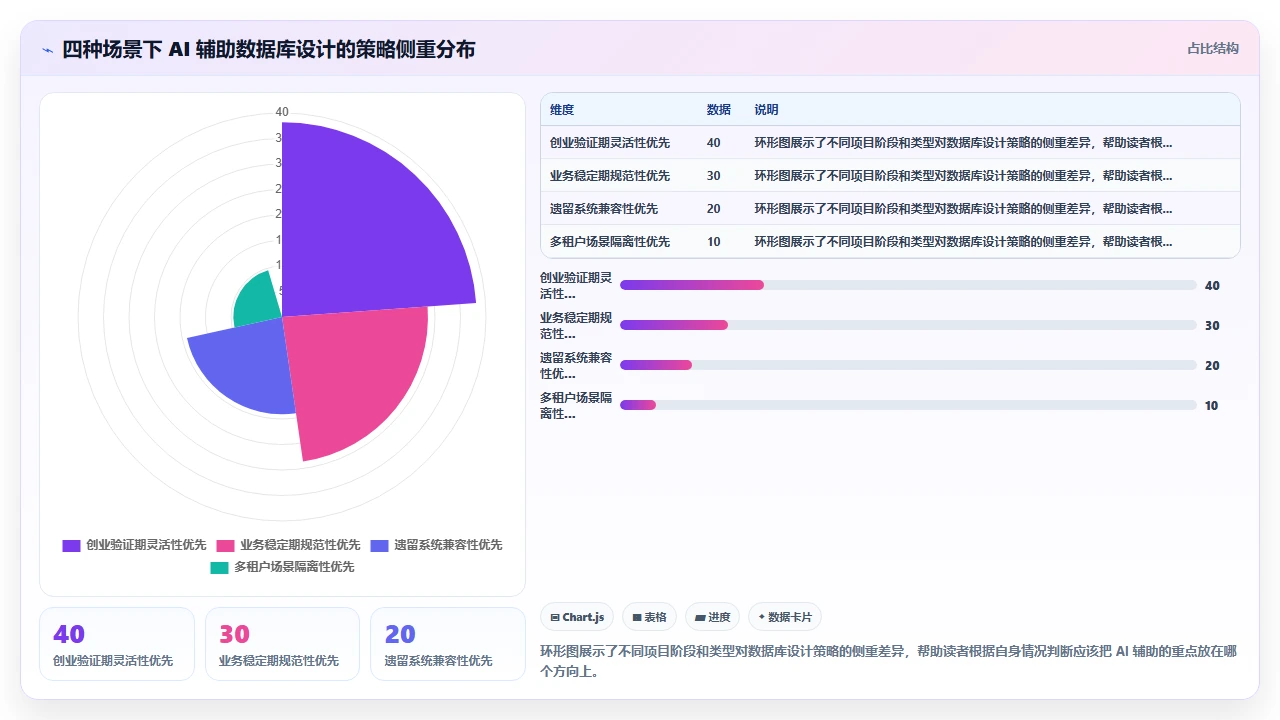Click table cell value 20

[x=713, y=209]
